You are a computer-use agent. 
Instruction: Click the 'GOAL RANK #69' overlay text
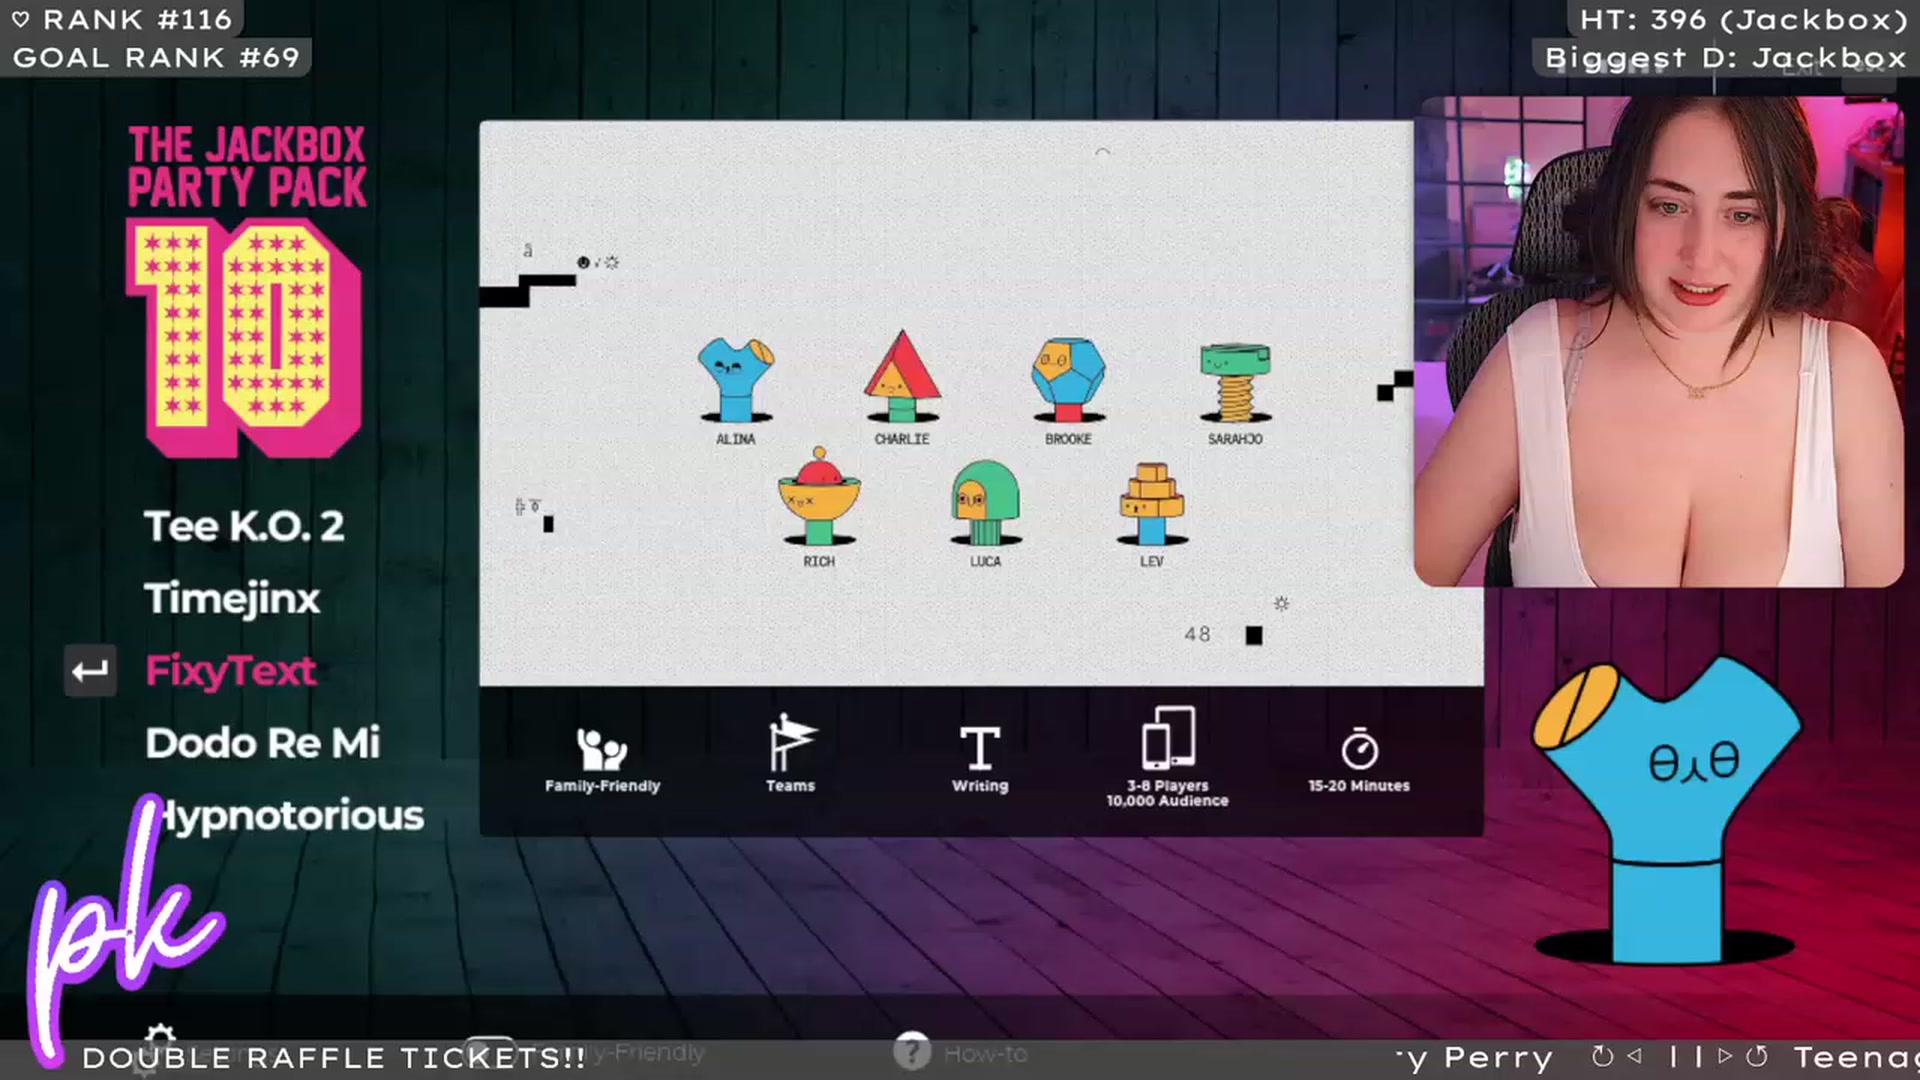(156, 57)
